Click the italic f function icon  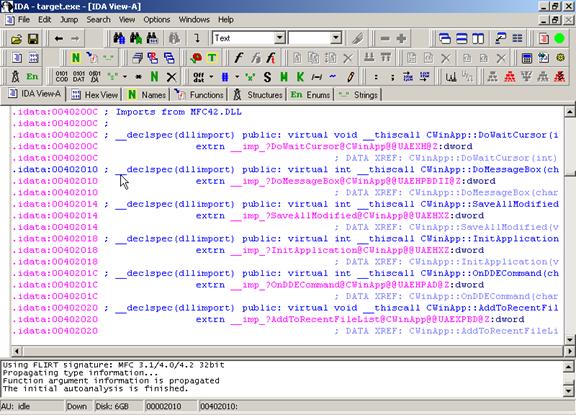[x=238, y=58]
